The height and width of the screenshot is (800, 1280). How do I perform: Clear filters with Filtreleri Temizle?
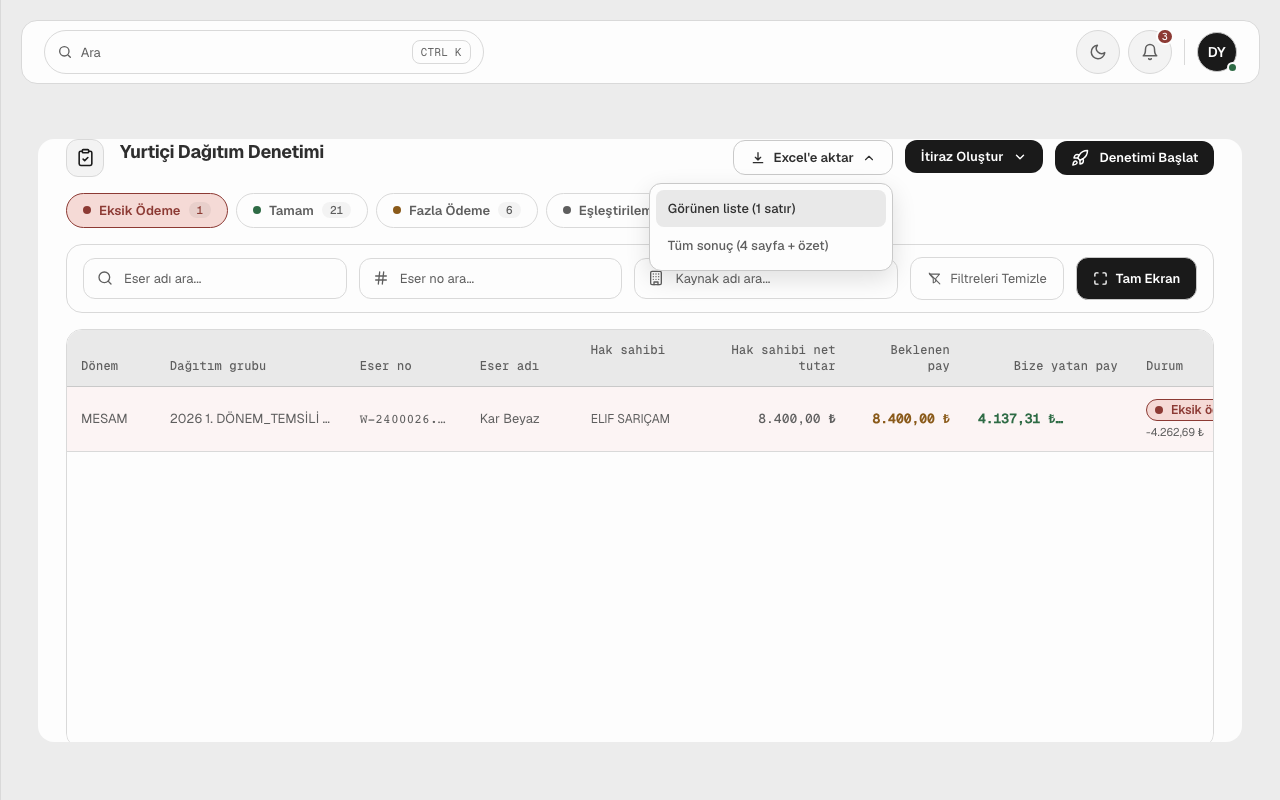[987, 278]
